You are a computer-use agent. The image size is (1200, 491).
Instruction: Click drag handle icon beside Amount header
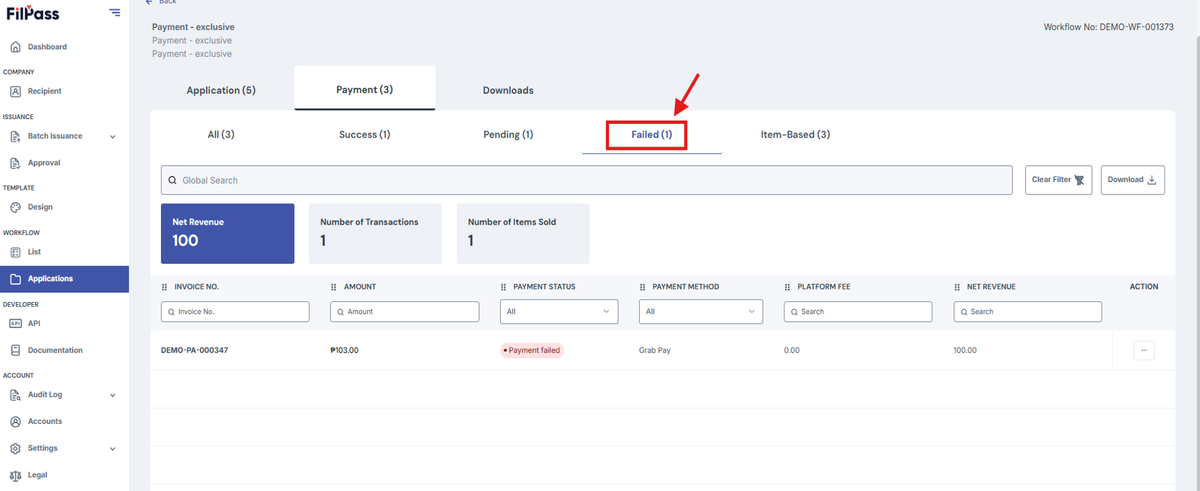click(334, 287)
